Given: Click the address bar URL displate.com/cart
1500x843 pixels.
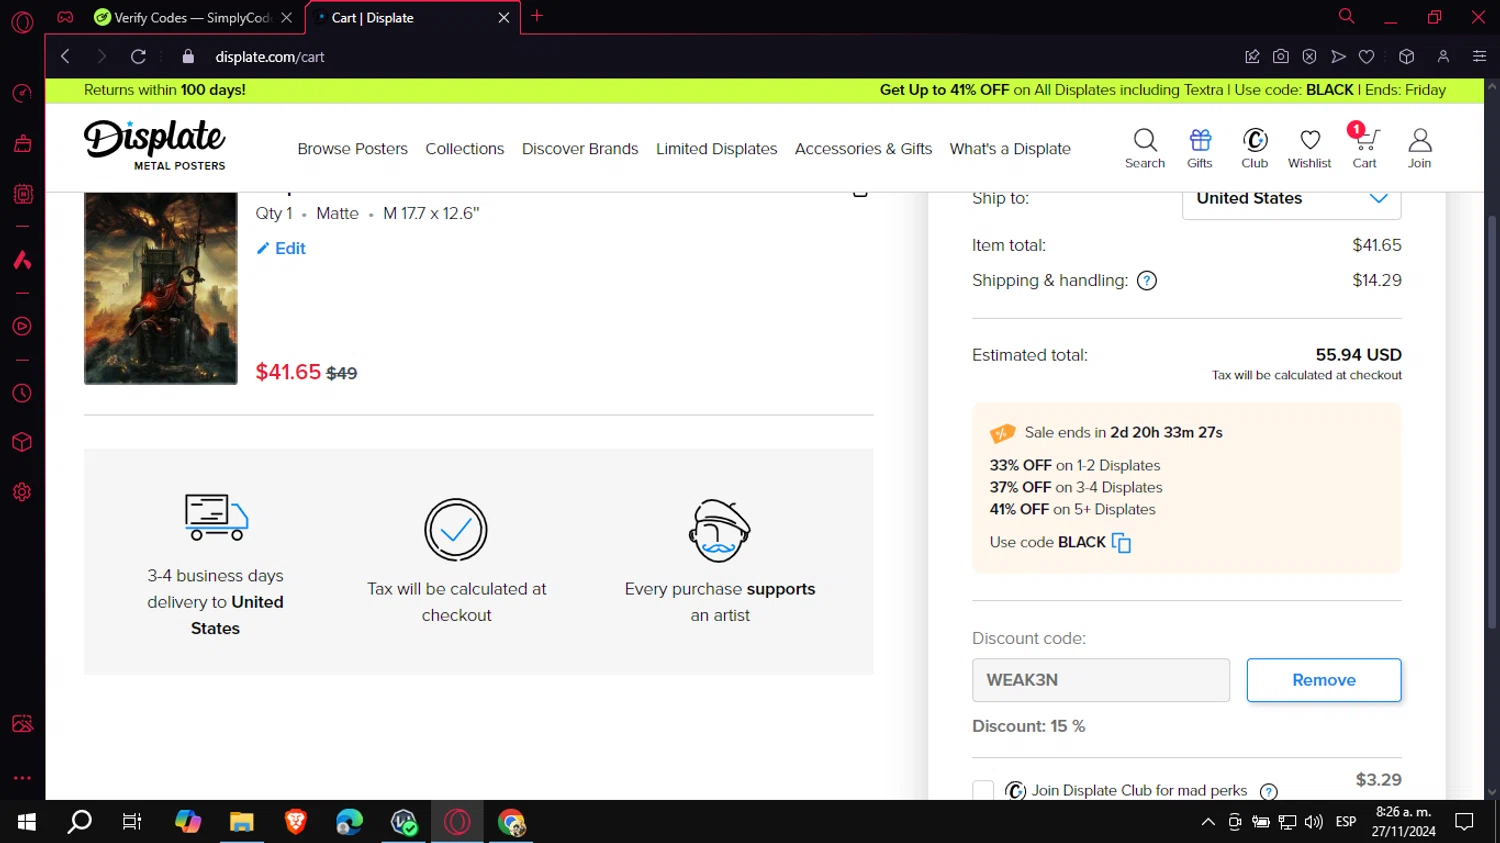Looking at the screenshot, I should click(270, 57).
